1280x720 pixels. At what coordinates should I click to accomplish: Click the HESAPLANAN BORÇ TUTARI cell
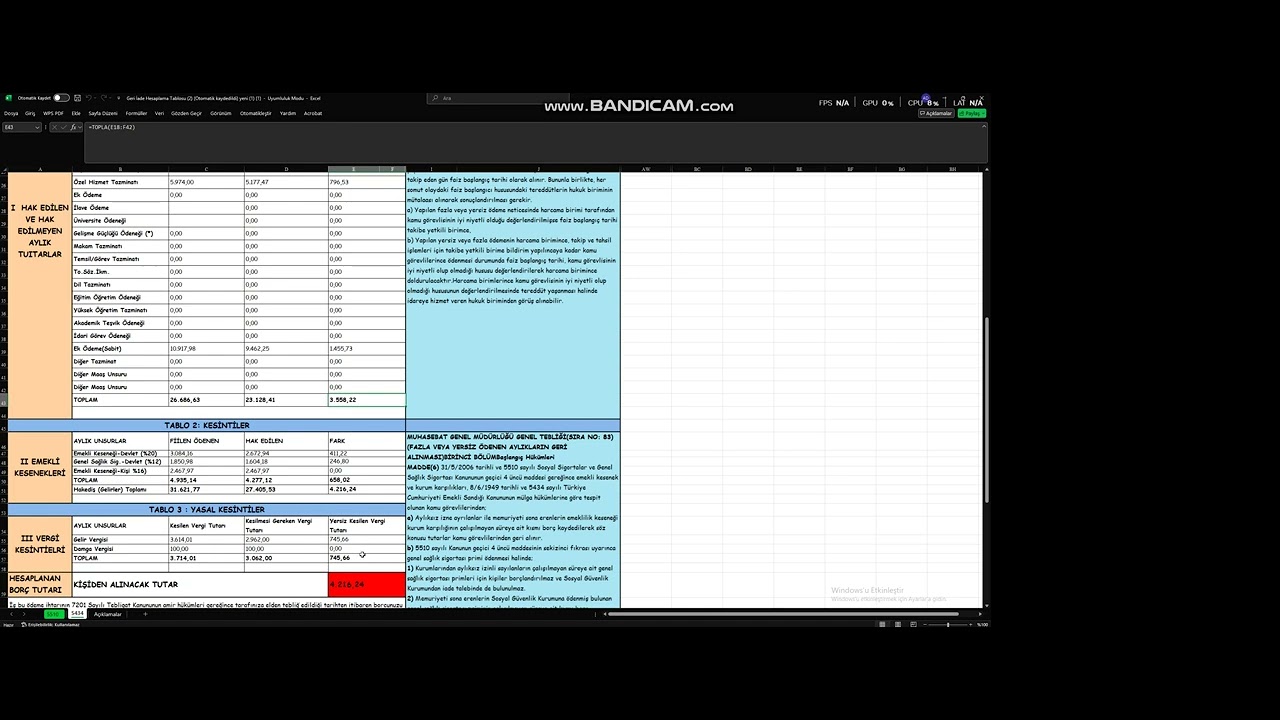(40, 584)
